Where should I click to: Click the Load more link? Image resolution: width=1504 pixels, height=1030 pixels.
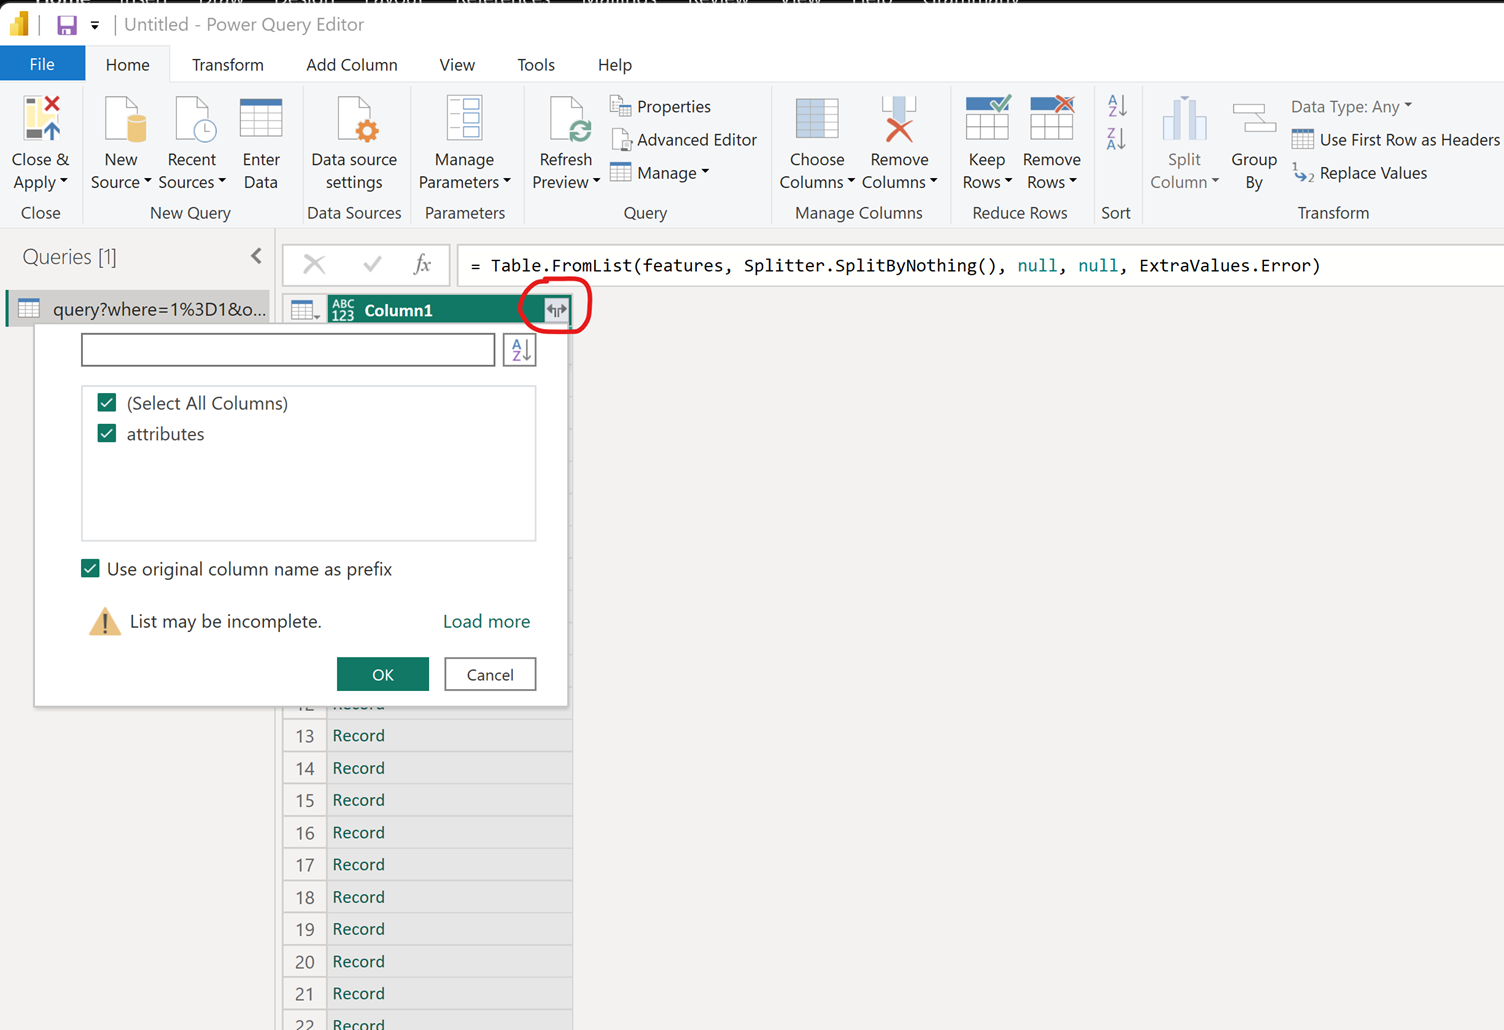click(487, 621)
